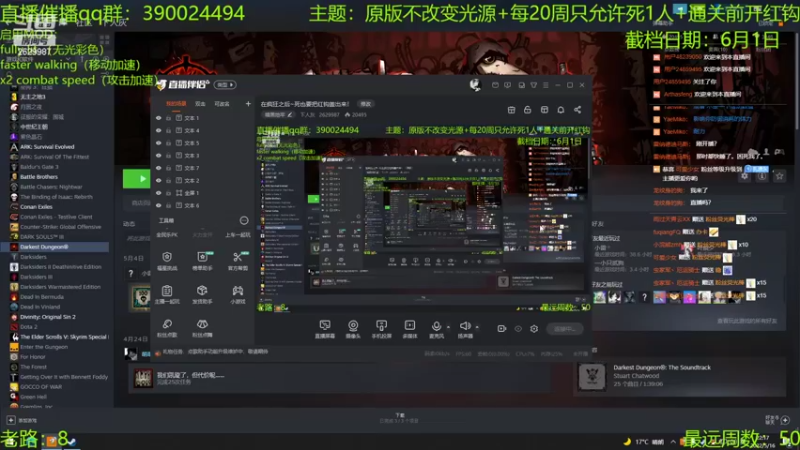Select Conan Exiles in Steam library

pyautogui.click(x=36, y=207)
